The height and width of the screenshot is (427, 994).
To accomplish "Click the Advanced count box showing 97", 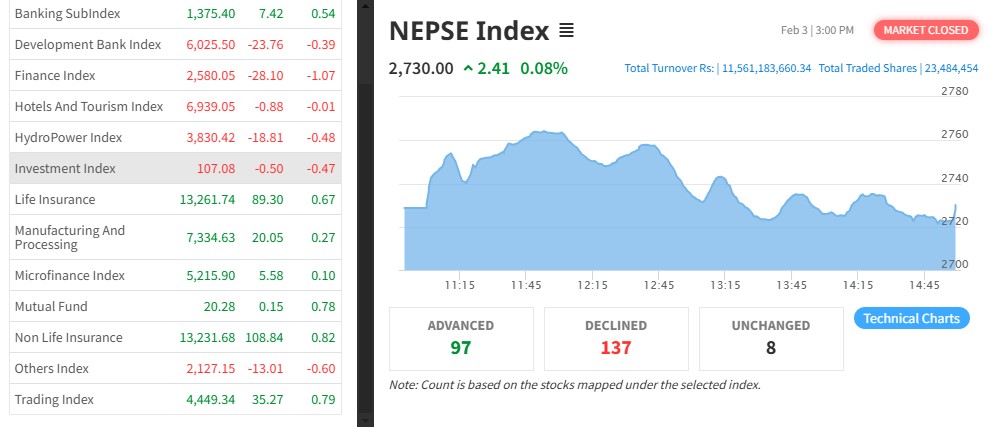I will 461,337.
